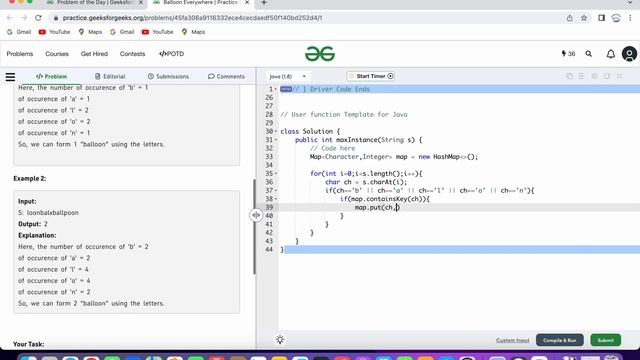Screen dimensions: 640x360
Task: Click Start Timer button
Action: 371,76
